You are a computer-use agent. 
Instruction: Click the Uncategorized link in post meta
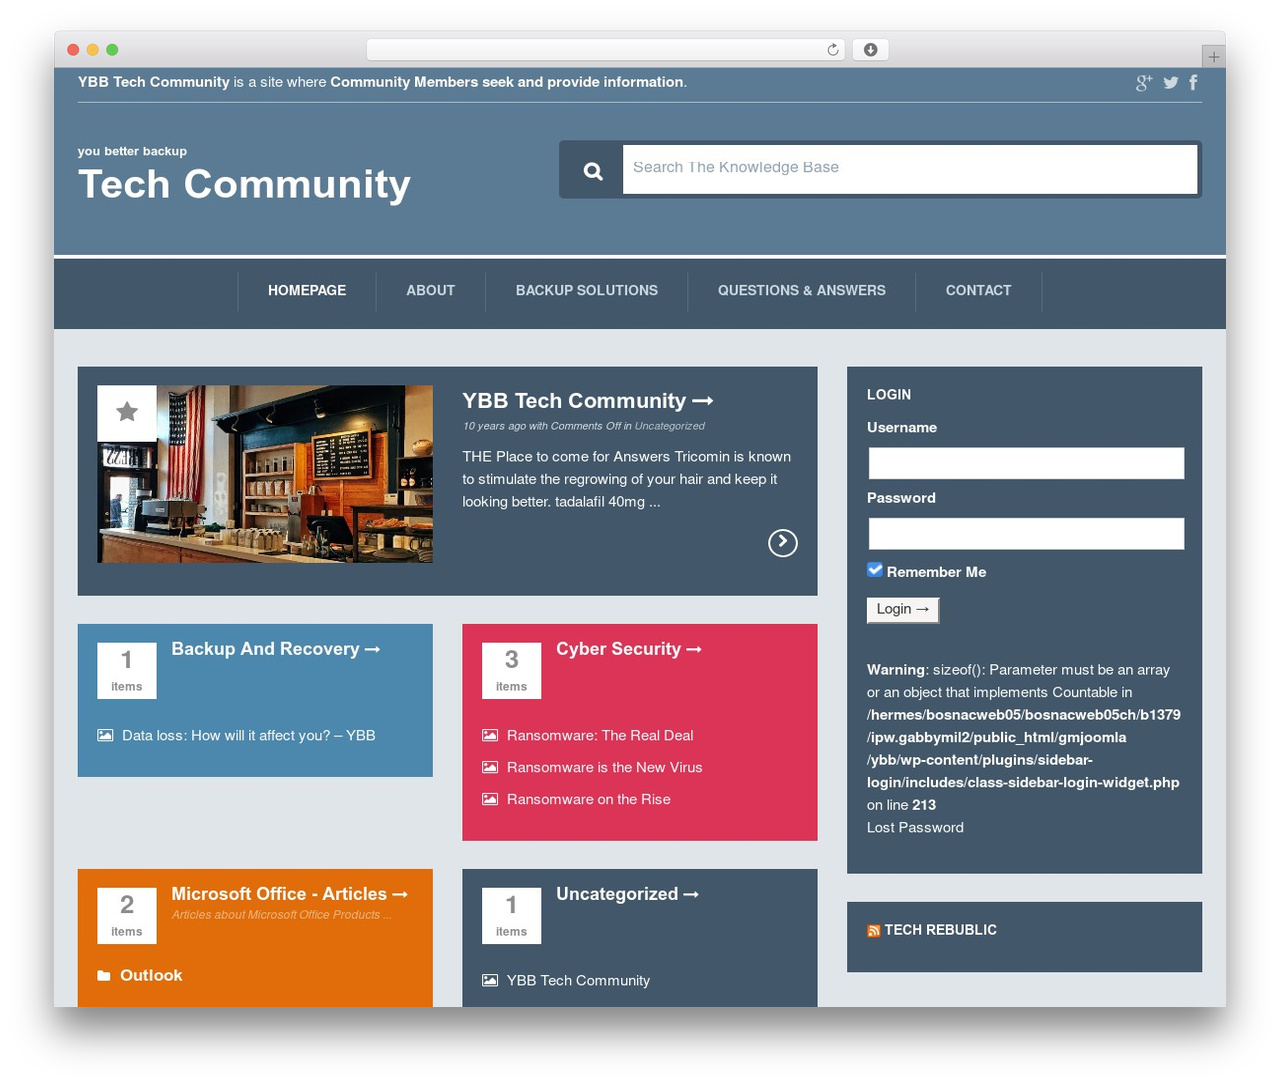click(x=670, y=426)
